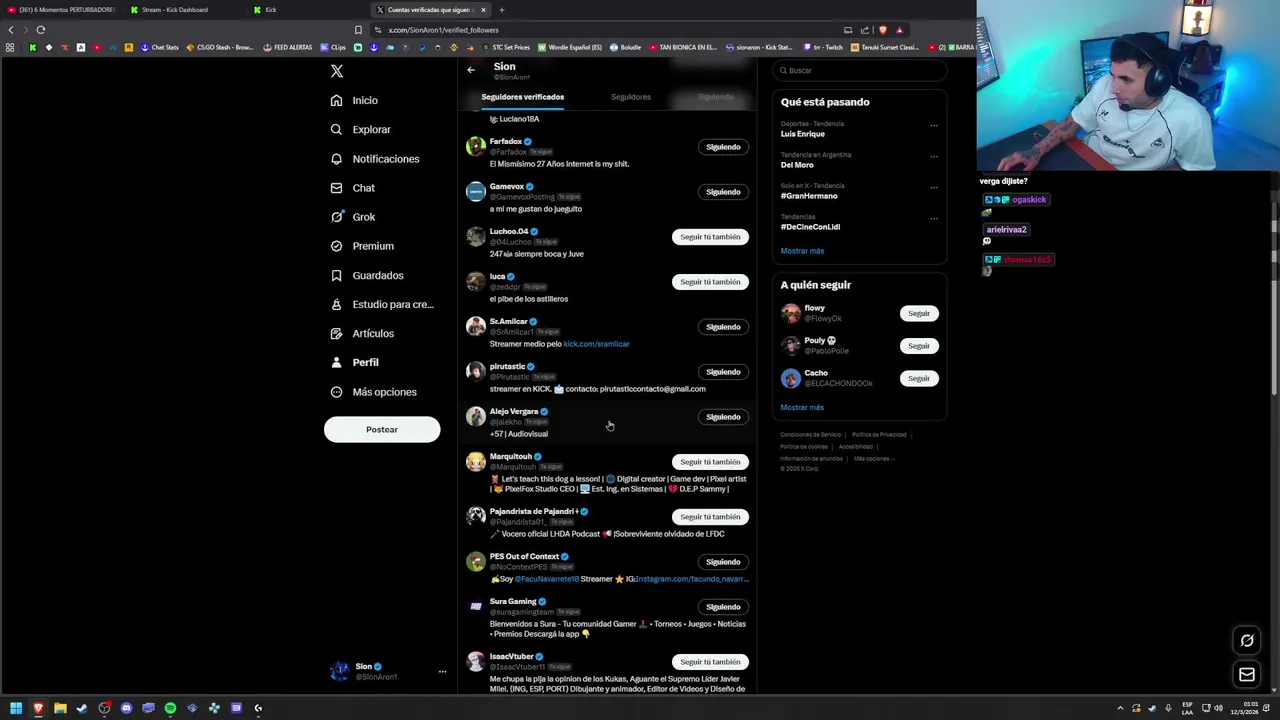Follow Cacho in A quién seguir

click(x=919, y=379)
